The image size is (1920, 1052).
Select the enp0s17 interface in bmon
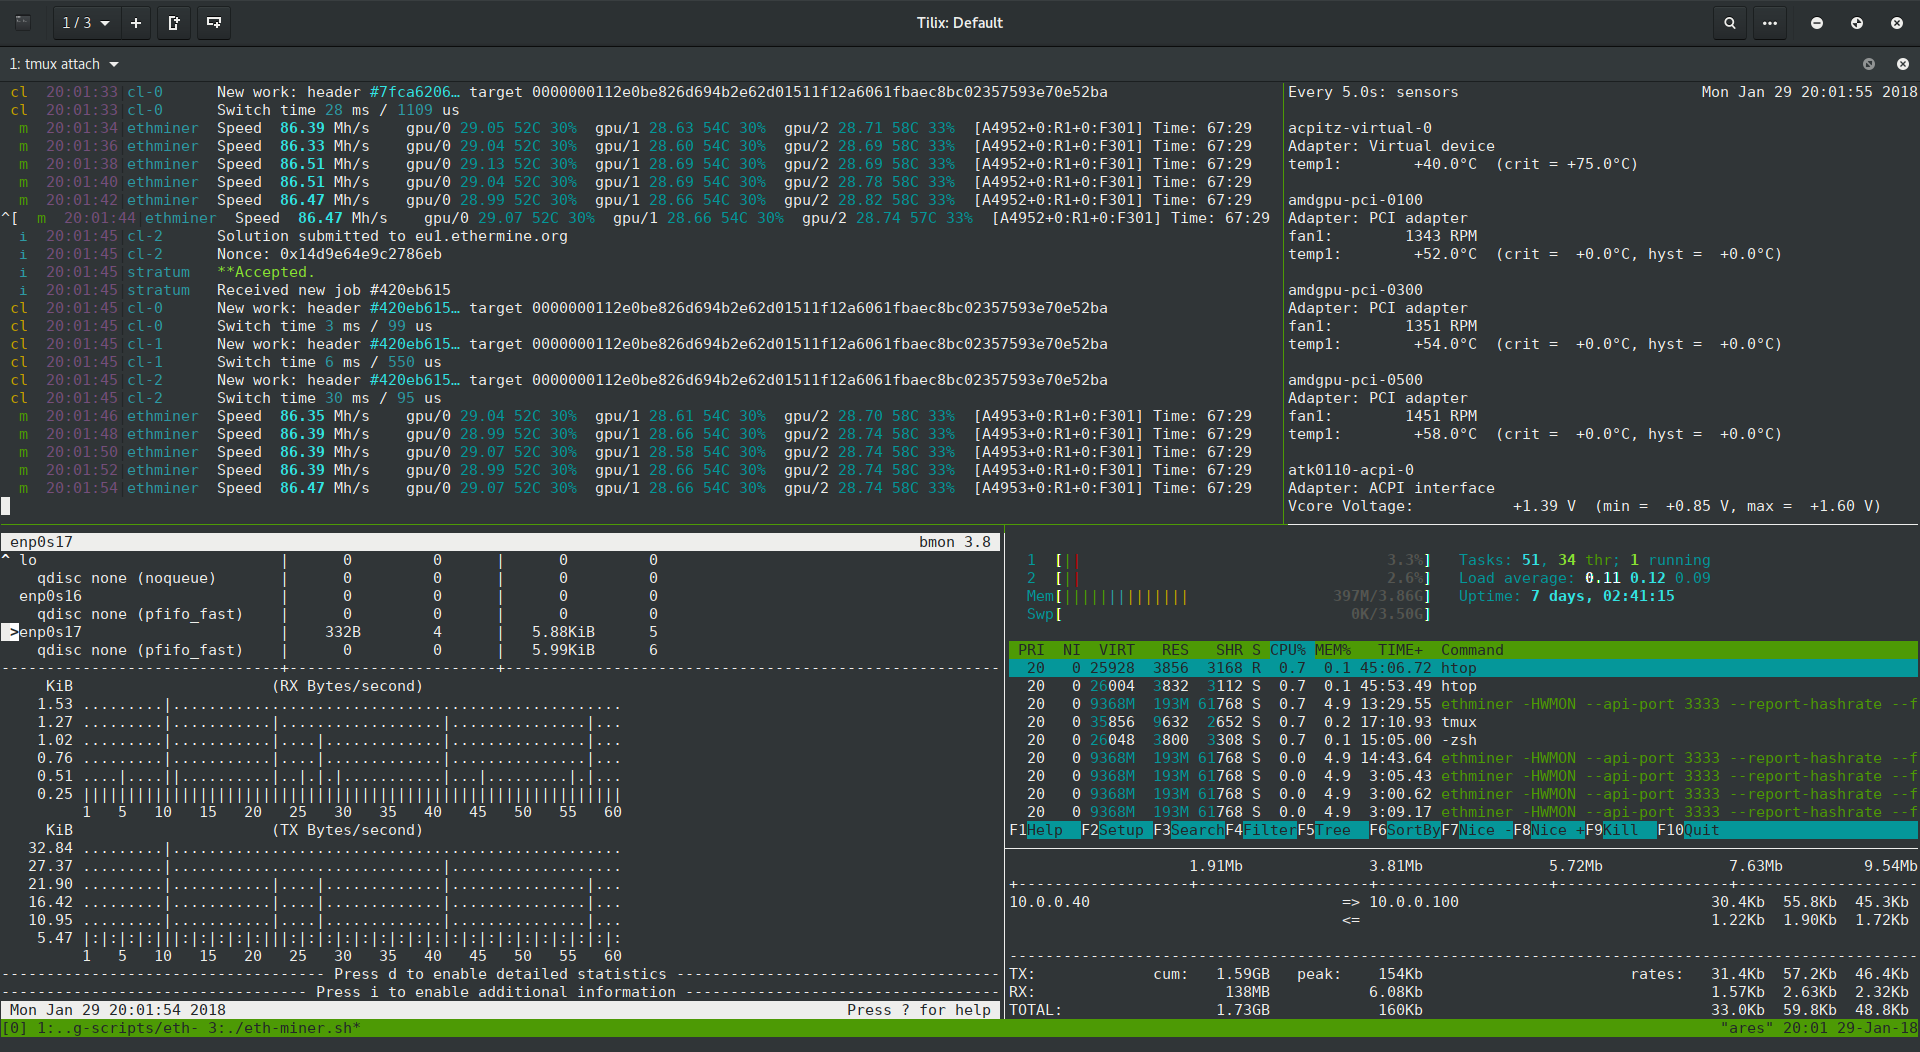tap(50, 632)
